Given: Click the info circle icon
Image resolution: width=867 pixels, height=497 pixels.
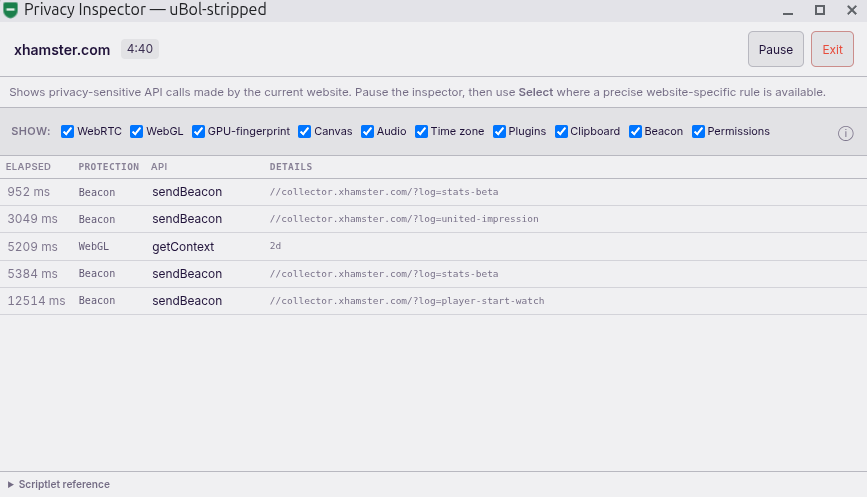Looking at the screenshot, I should coord(845,133).
